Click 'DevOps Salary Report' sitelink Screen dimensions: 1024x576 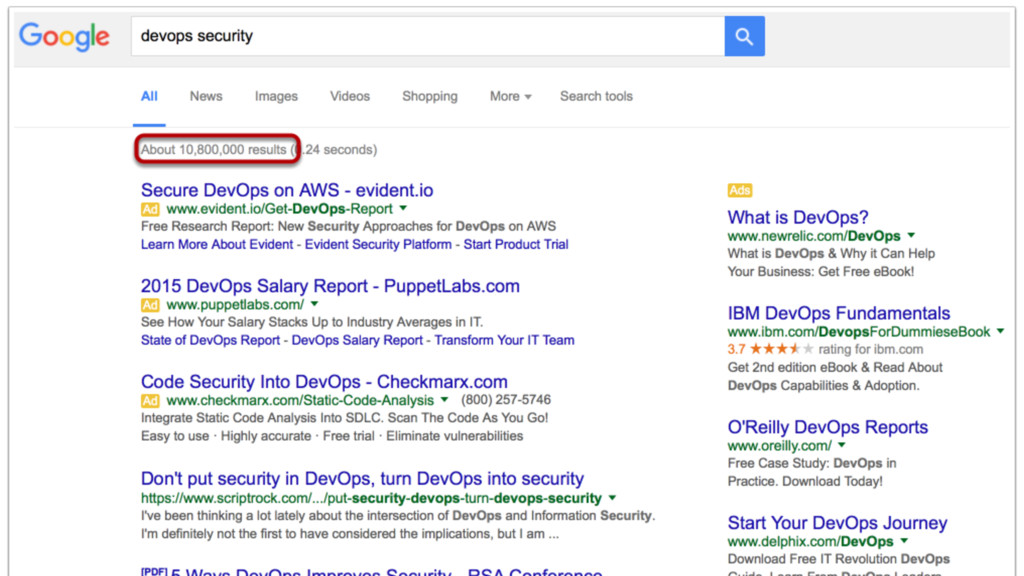click(x=357, y=340)
